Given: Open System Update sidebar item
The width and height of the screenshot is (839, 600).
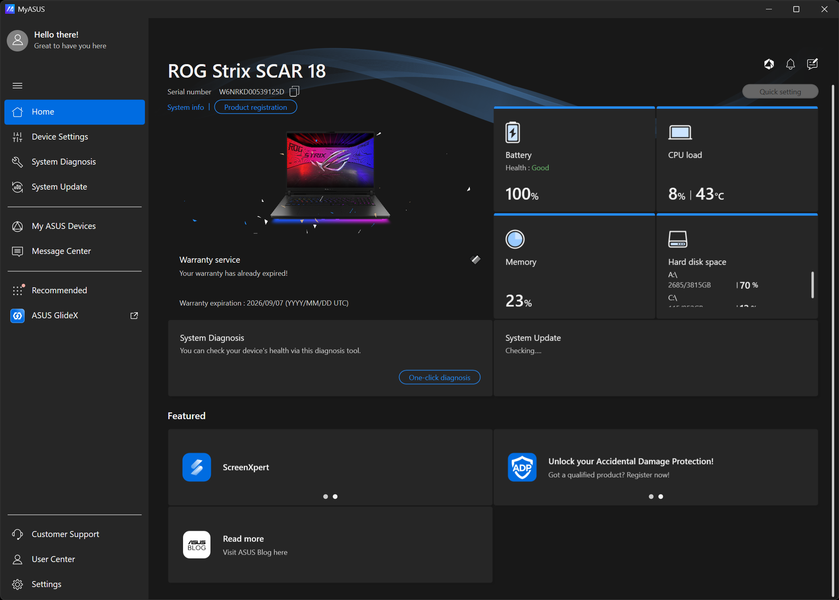Looking at the screenshot, I should (74, 187).
